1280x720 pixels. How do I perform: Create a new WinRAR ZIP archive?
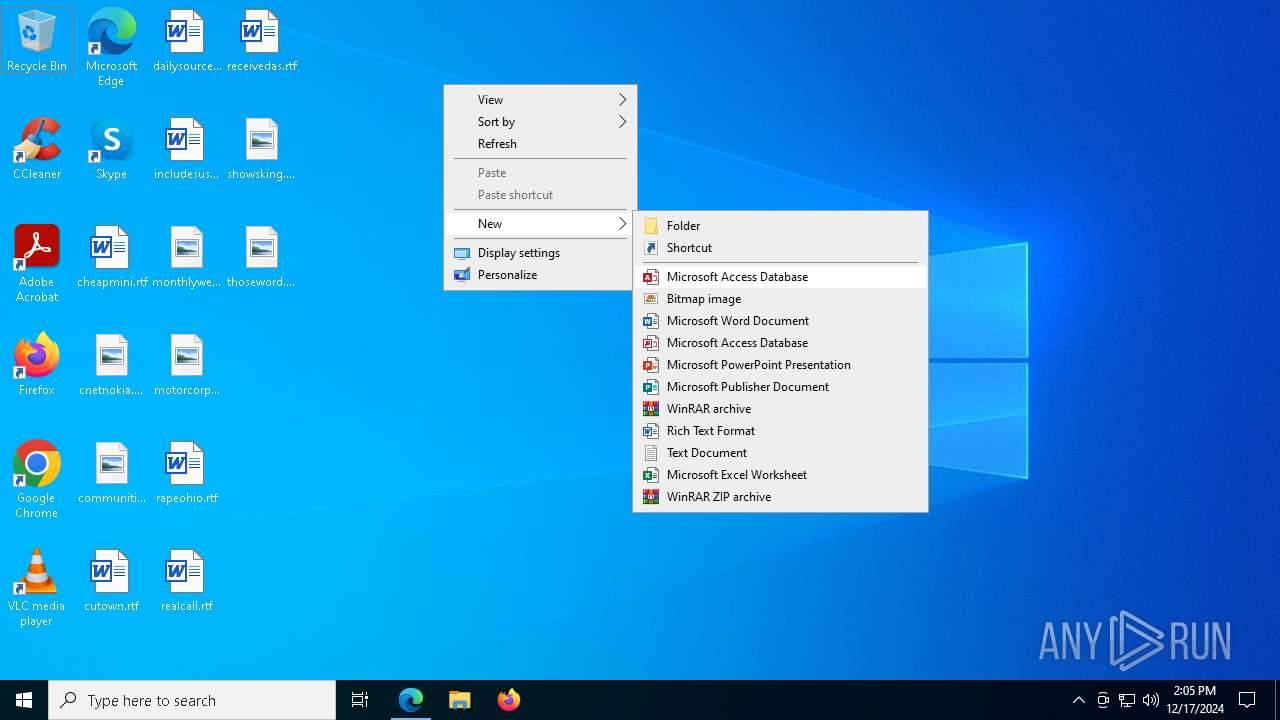(780, 497)
